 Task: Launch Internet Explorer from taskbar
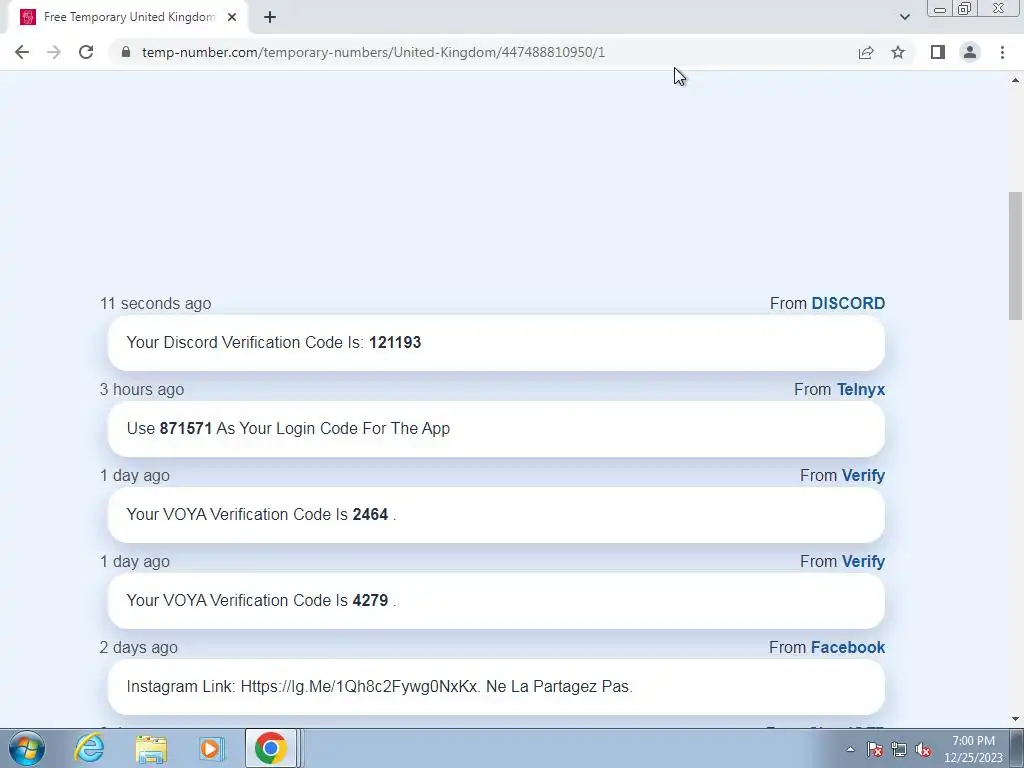point(89,748)
